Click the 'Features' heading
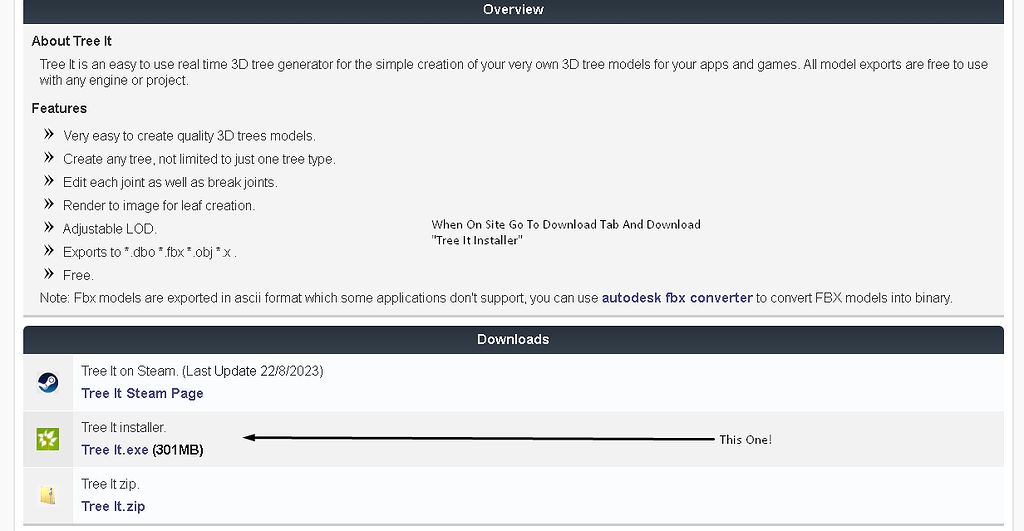This screenshot has height=531, width=1024. [x=59, y=108]
